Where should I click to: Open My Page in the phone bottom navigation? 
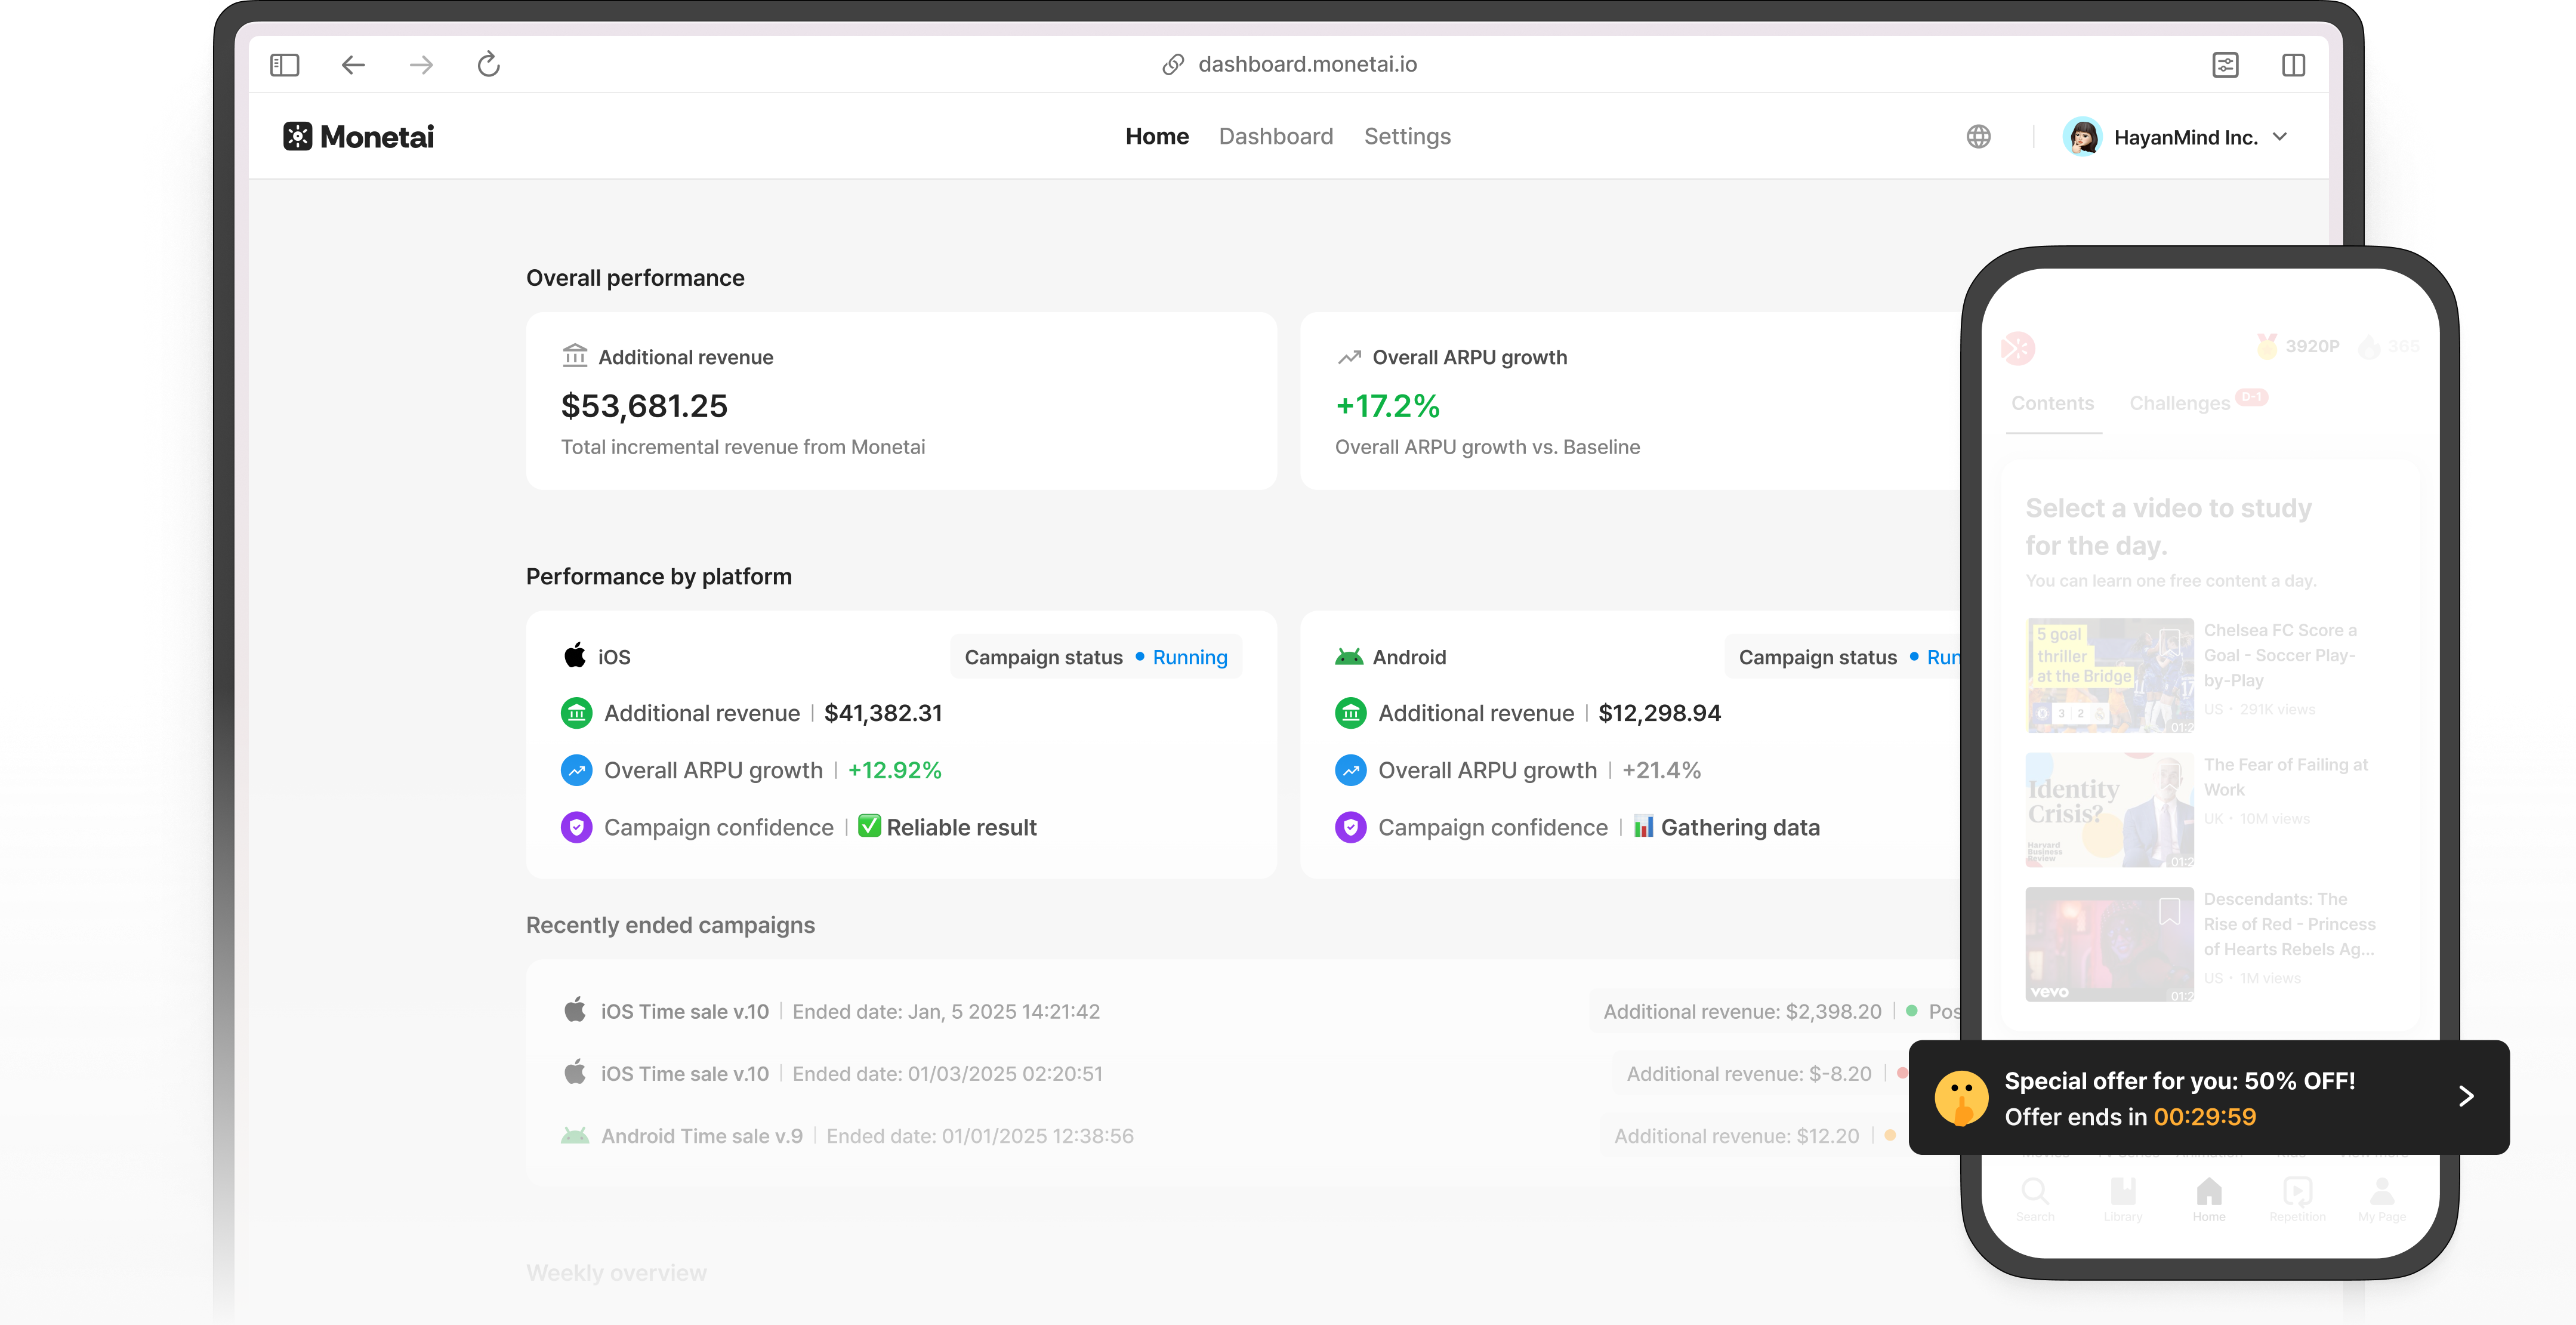tap(2382, 1196)
